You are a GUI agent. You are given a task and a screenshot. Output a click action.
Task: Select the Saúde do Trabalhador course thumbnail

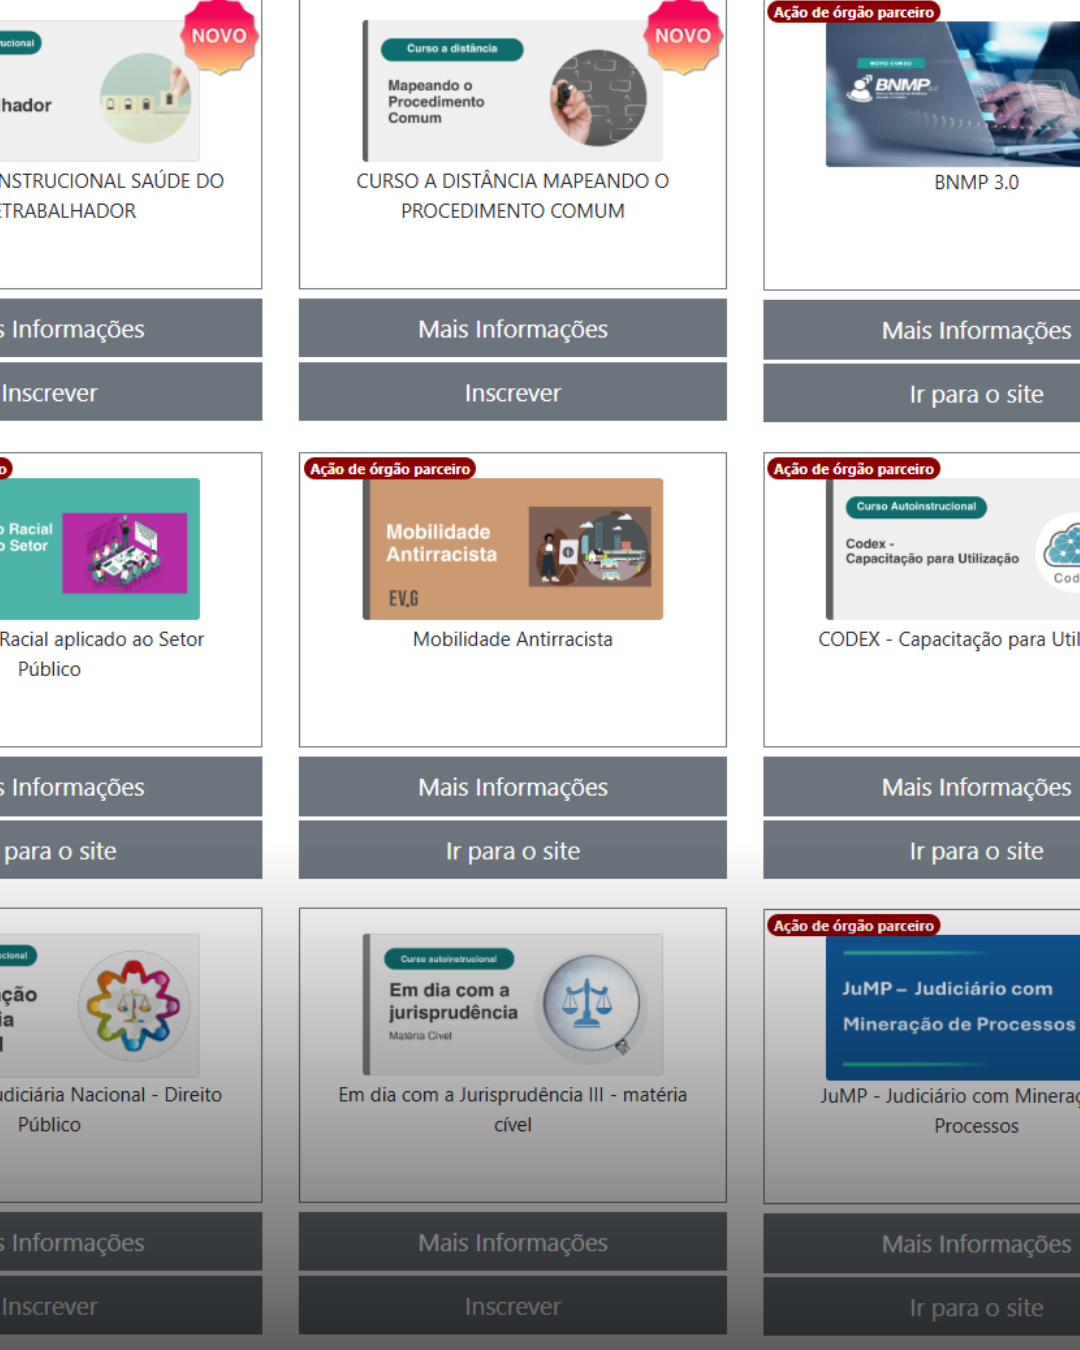click(100, 91)
